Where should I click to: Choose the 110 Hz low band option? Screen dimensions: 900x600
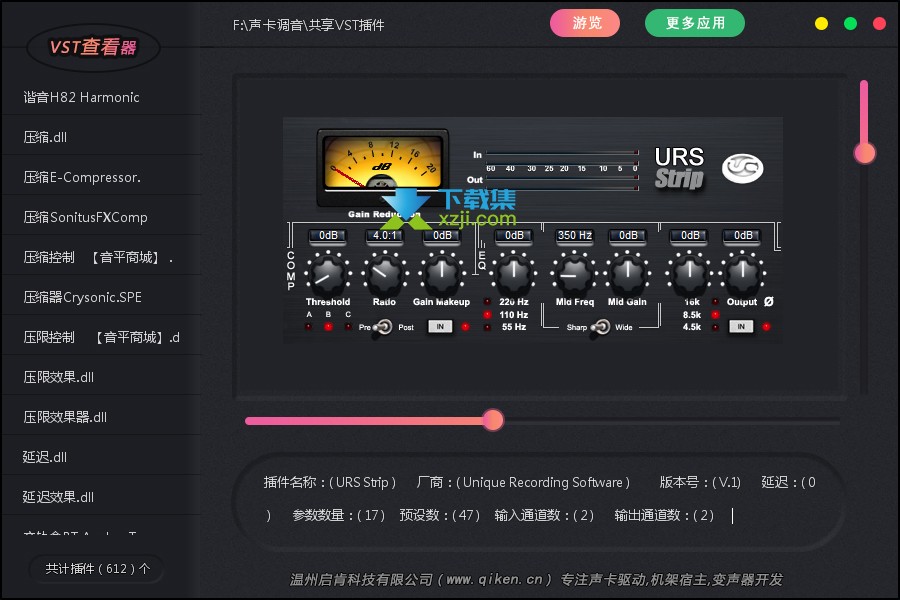click(513, 315)
